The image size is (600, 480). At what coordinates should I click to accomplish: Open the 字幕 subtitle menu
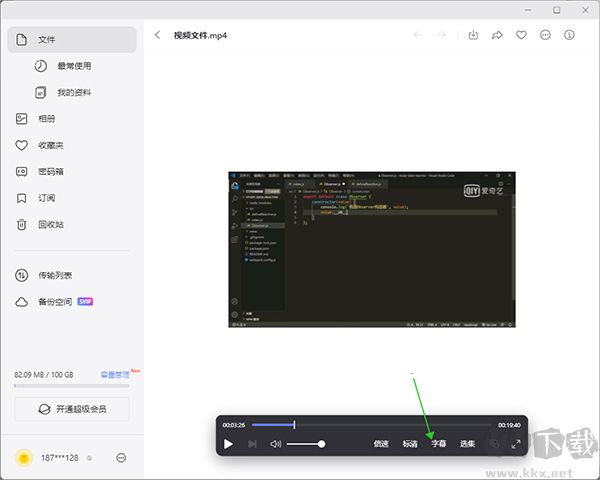point(439,444)
